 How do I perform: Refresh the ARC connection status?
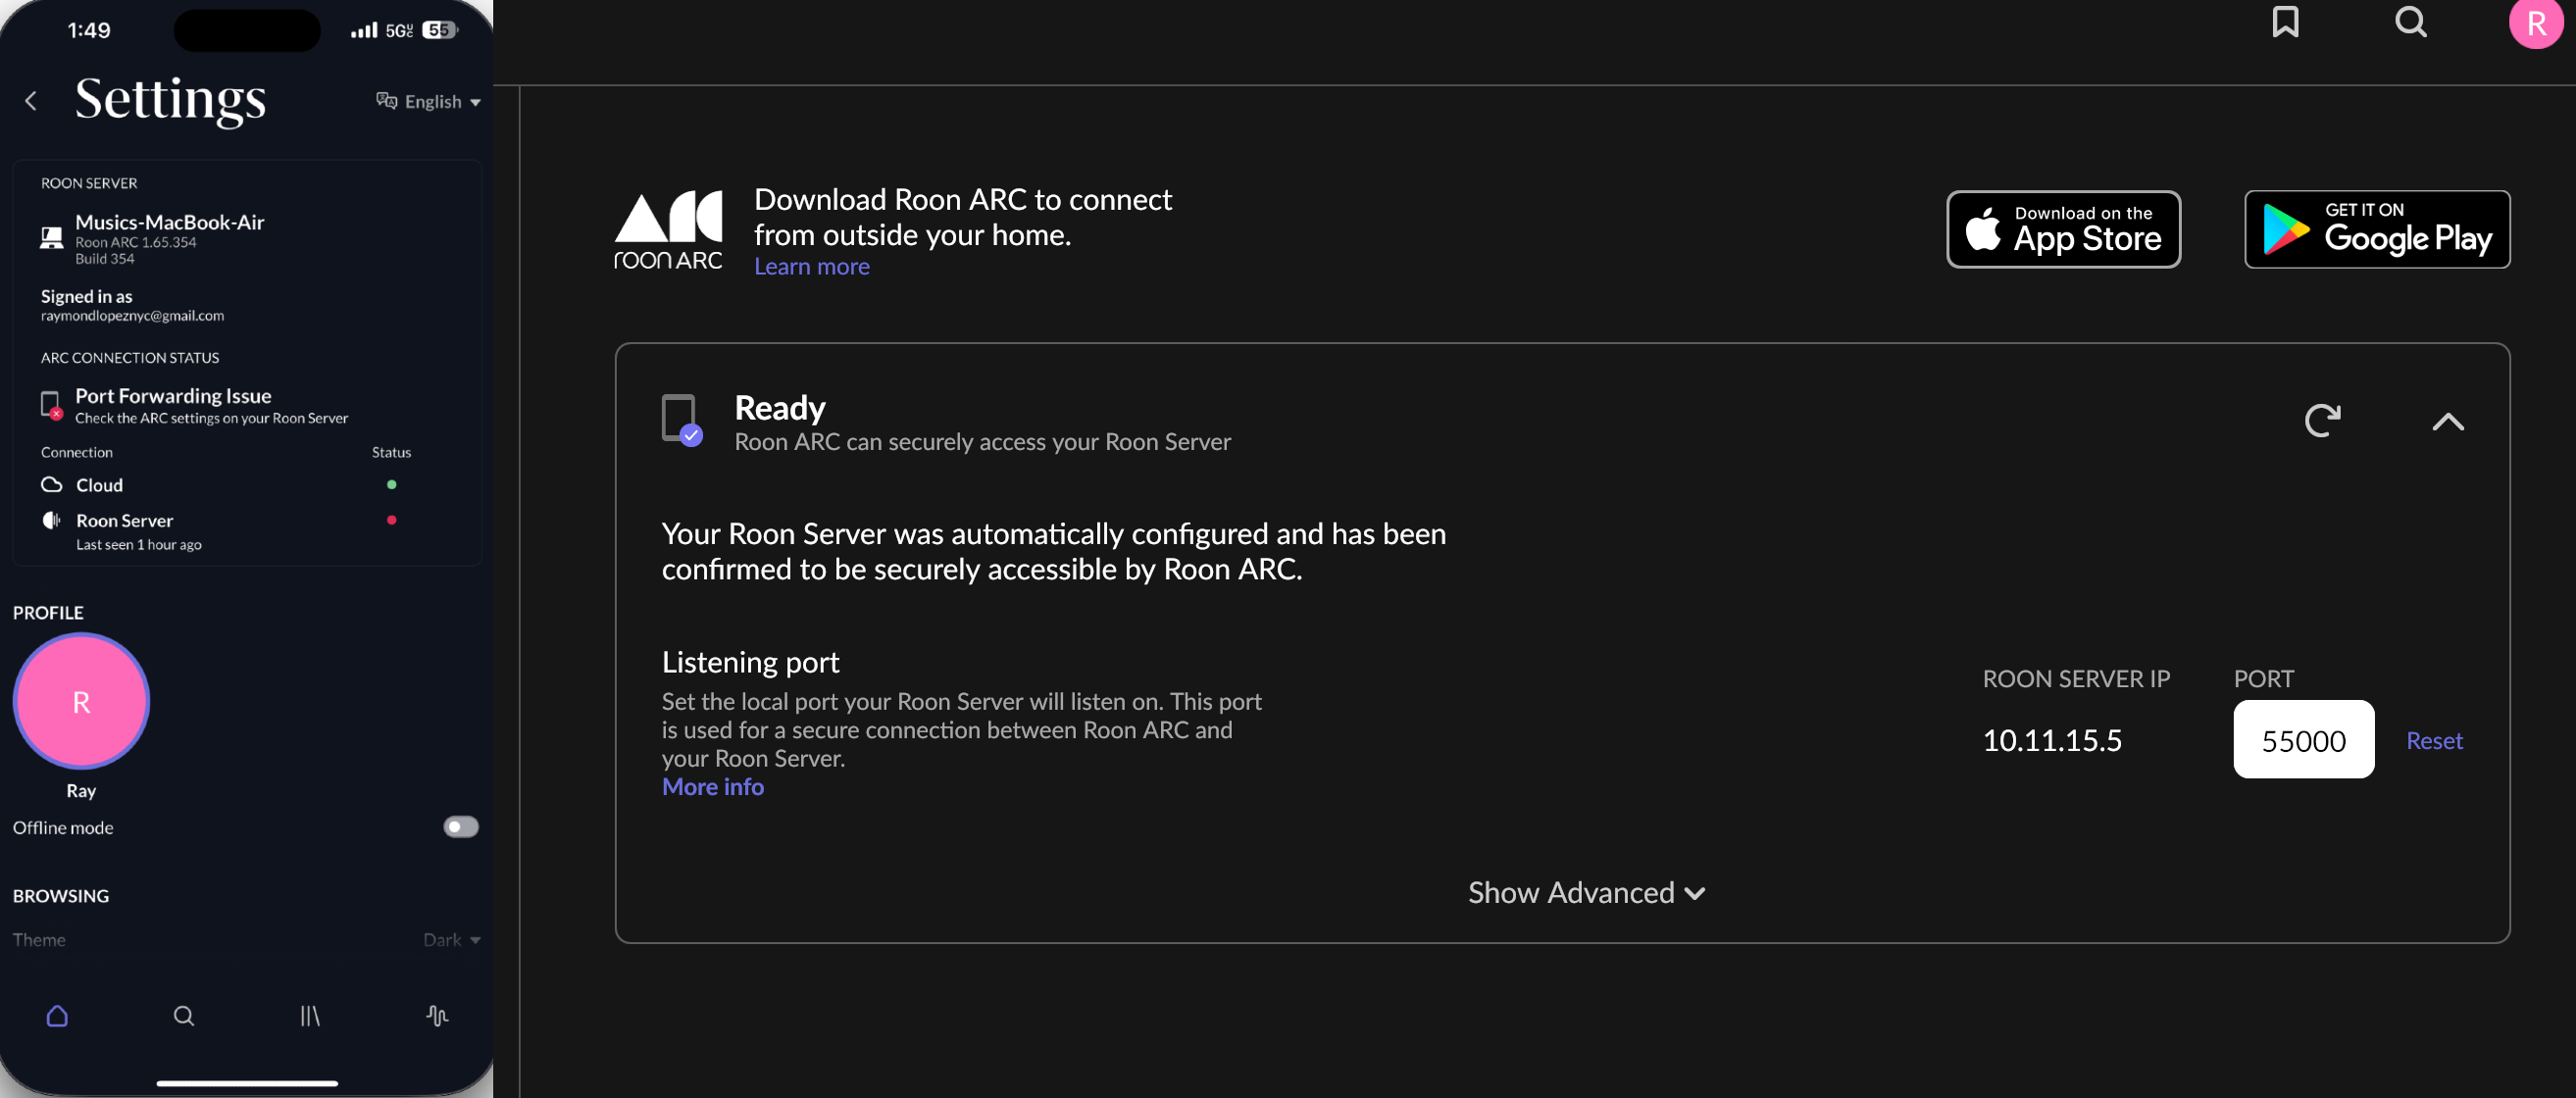pos(2322,420)
